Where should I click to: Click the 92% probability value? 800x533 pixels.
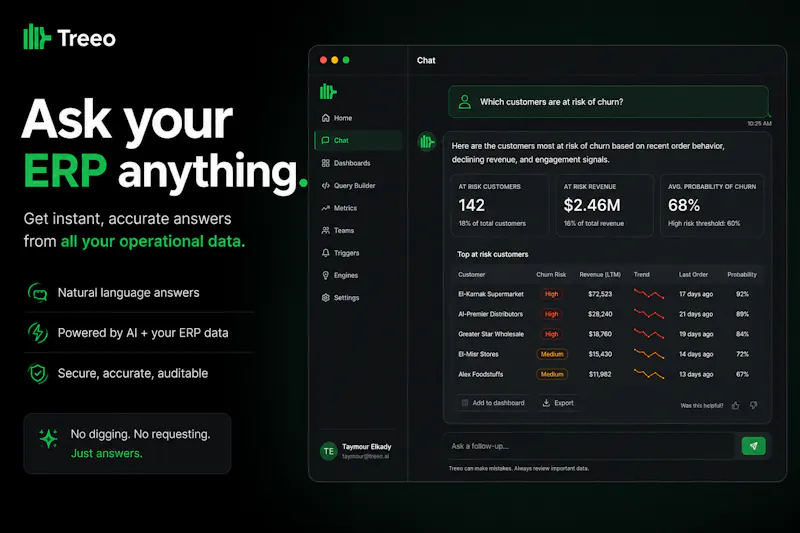pos(742,294)
